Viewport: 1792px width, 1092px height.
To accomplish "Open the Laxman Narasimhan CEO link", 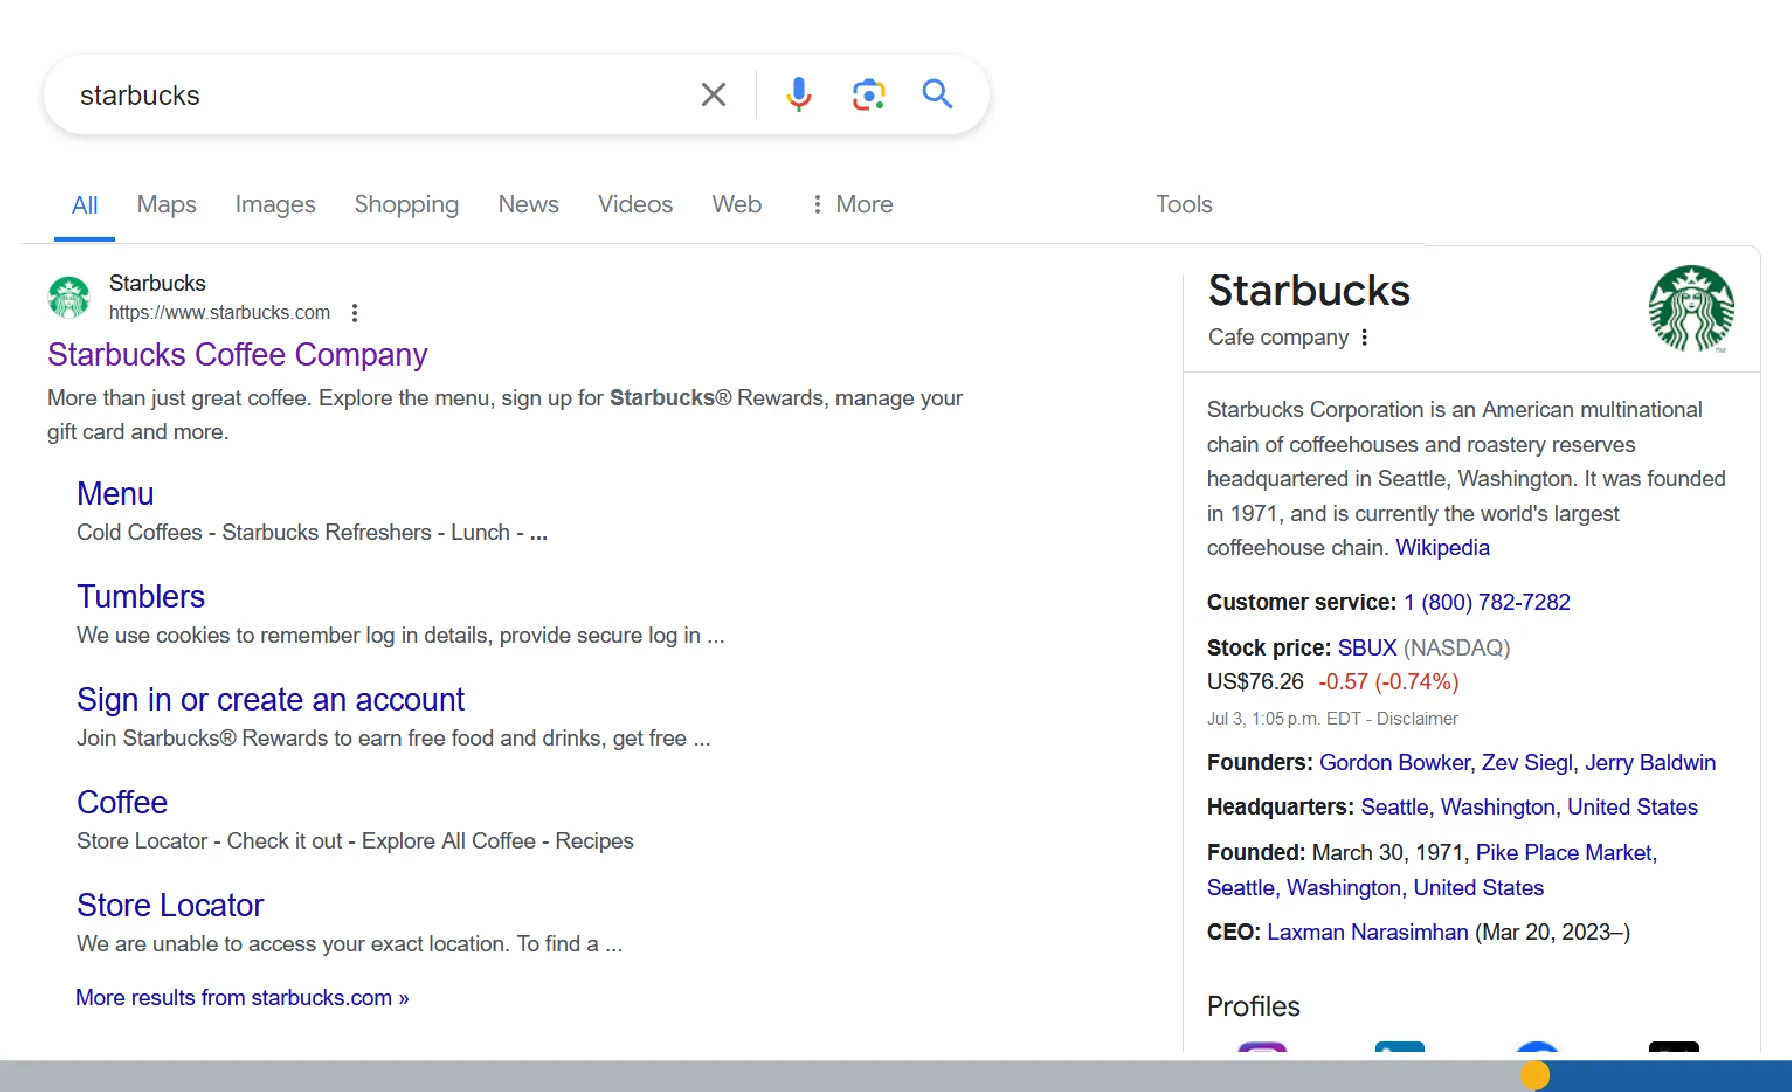I will pyautogui.click(x=1367, y=932).
